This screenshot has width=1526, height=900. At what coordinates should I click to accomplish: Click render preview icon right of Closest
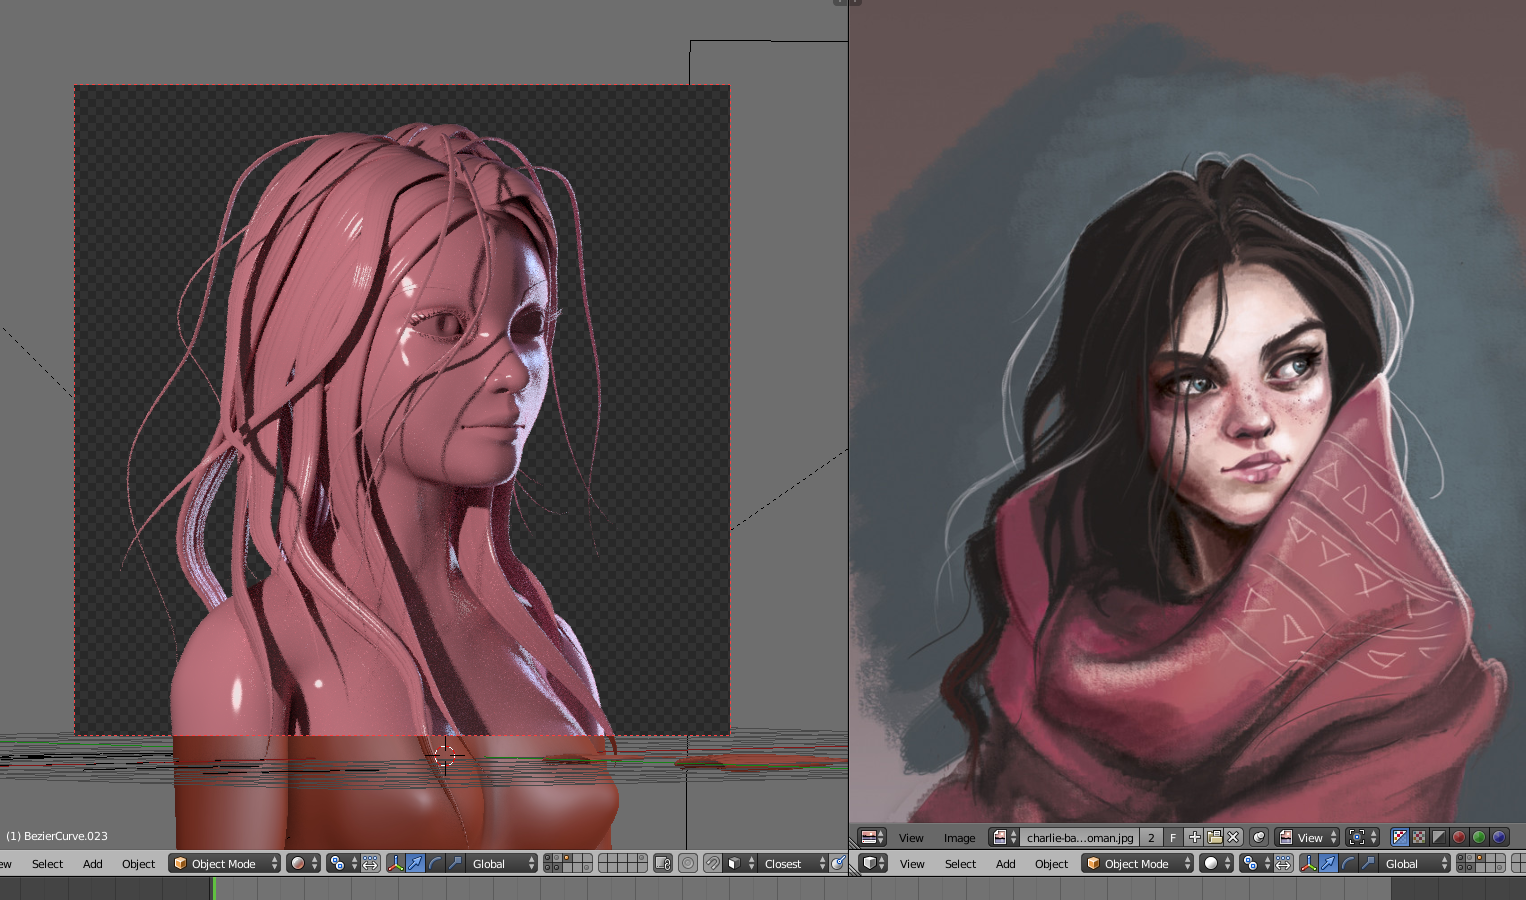839,863
